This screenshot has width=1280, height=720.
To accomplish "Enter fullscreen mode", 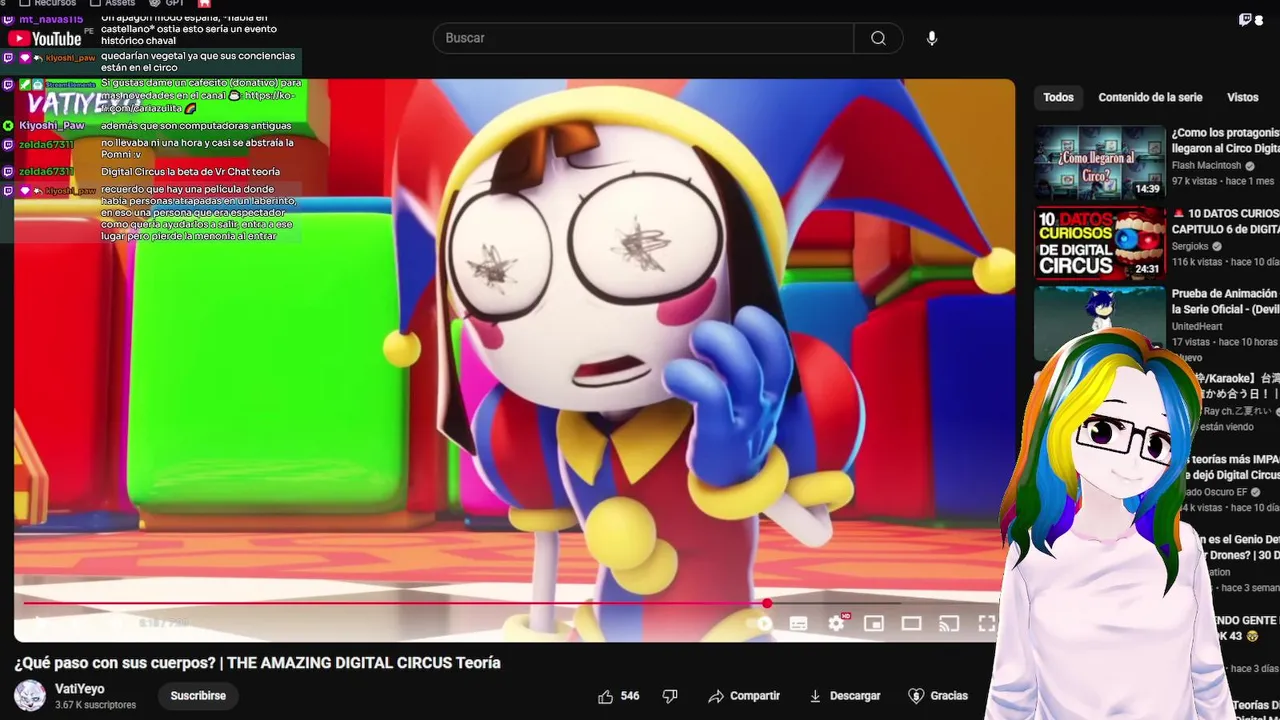I will [986, 623].
